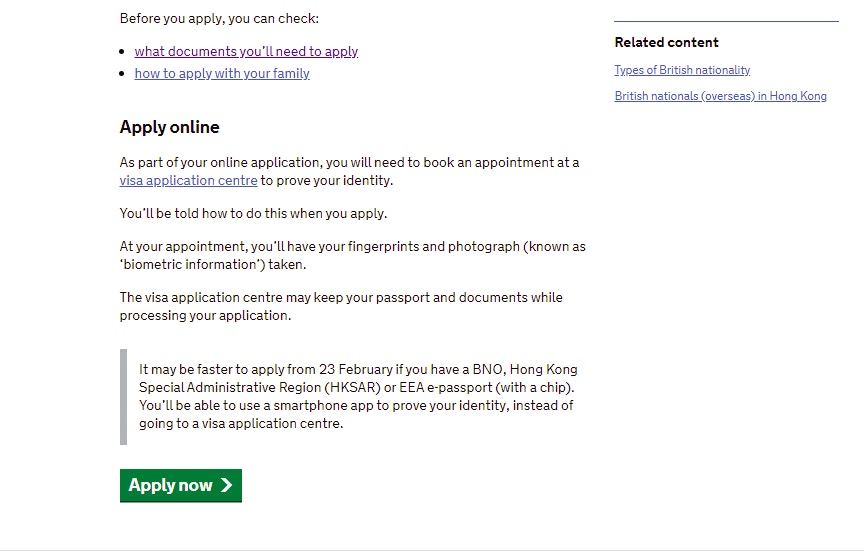
Task: Click the Related content heading
Action: coord(666,42)
